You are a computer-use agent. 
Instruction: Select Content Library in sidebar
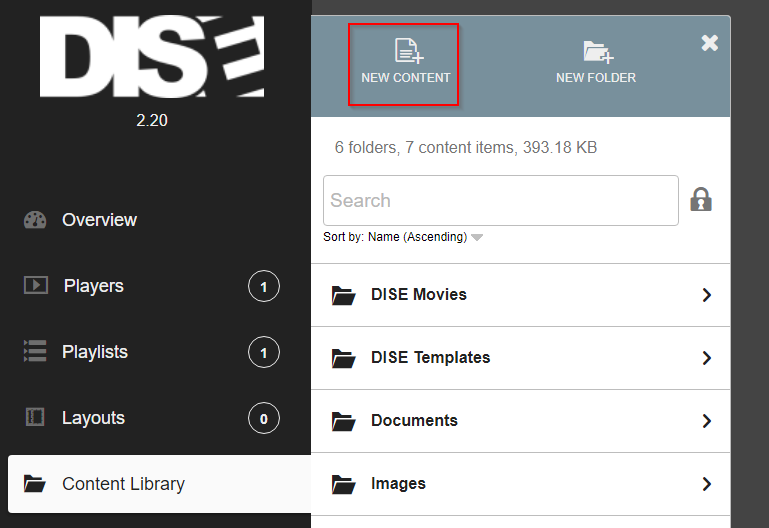[159, 484]
